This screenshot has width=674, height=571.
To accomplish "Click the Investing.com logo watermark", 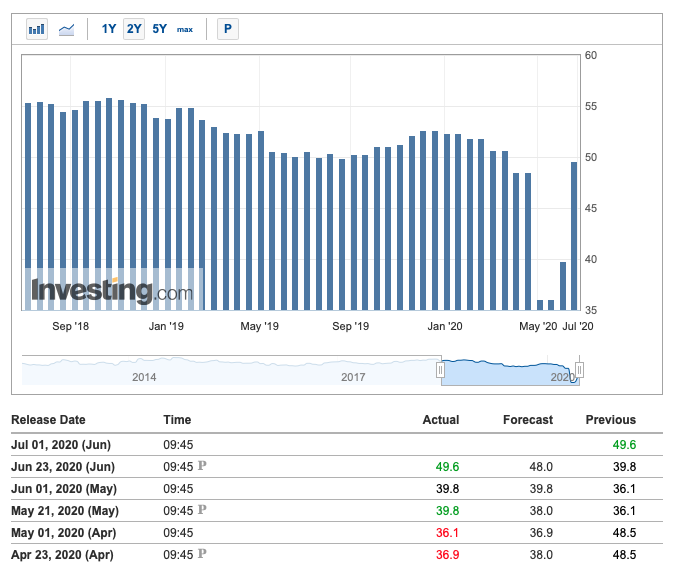I will coord(112,291).
